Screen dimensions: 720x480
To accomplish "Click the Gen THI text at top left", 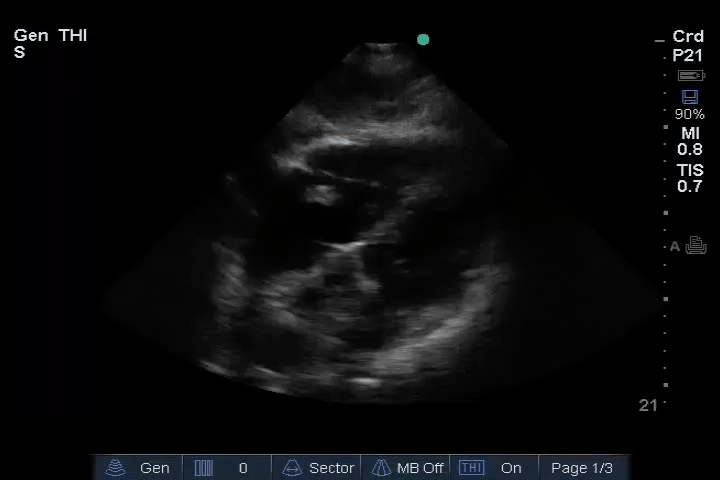I will [x=51, y=36].
